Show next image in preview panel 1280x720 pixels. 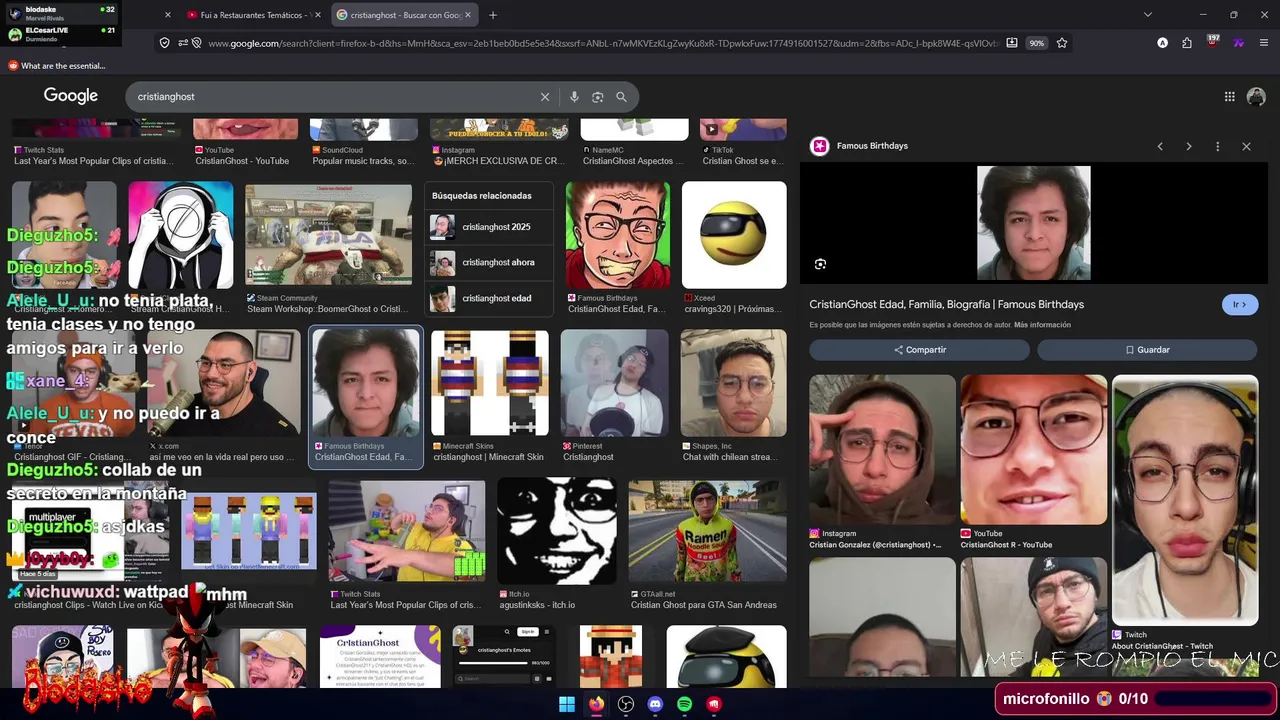click(1189, 146)
